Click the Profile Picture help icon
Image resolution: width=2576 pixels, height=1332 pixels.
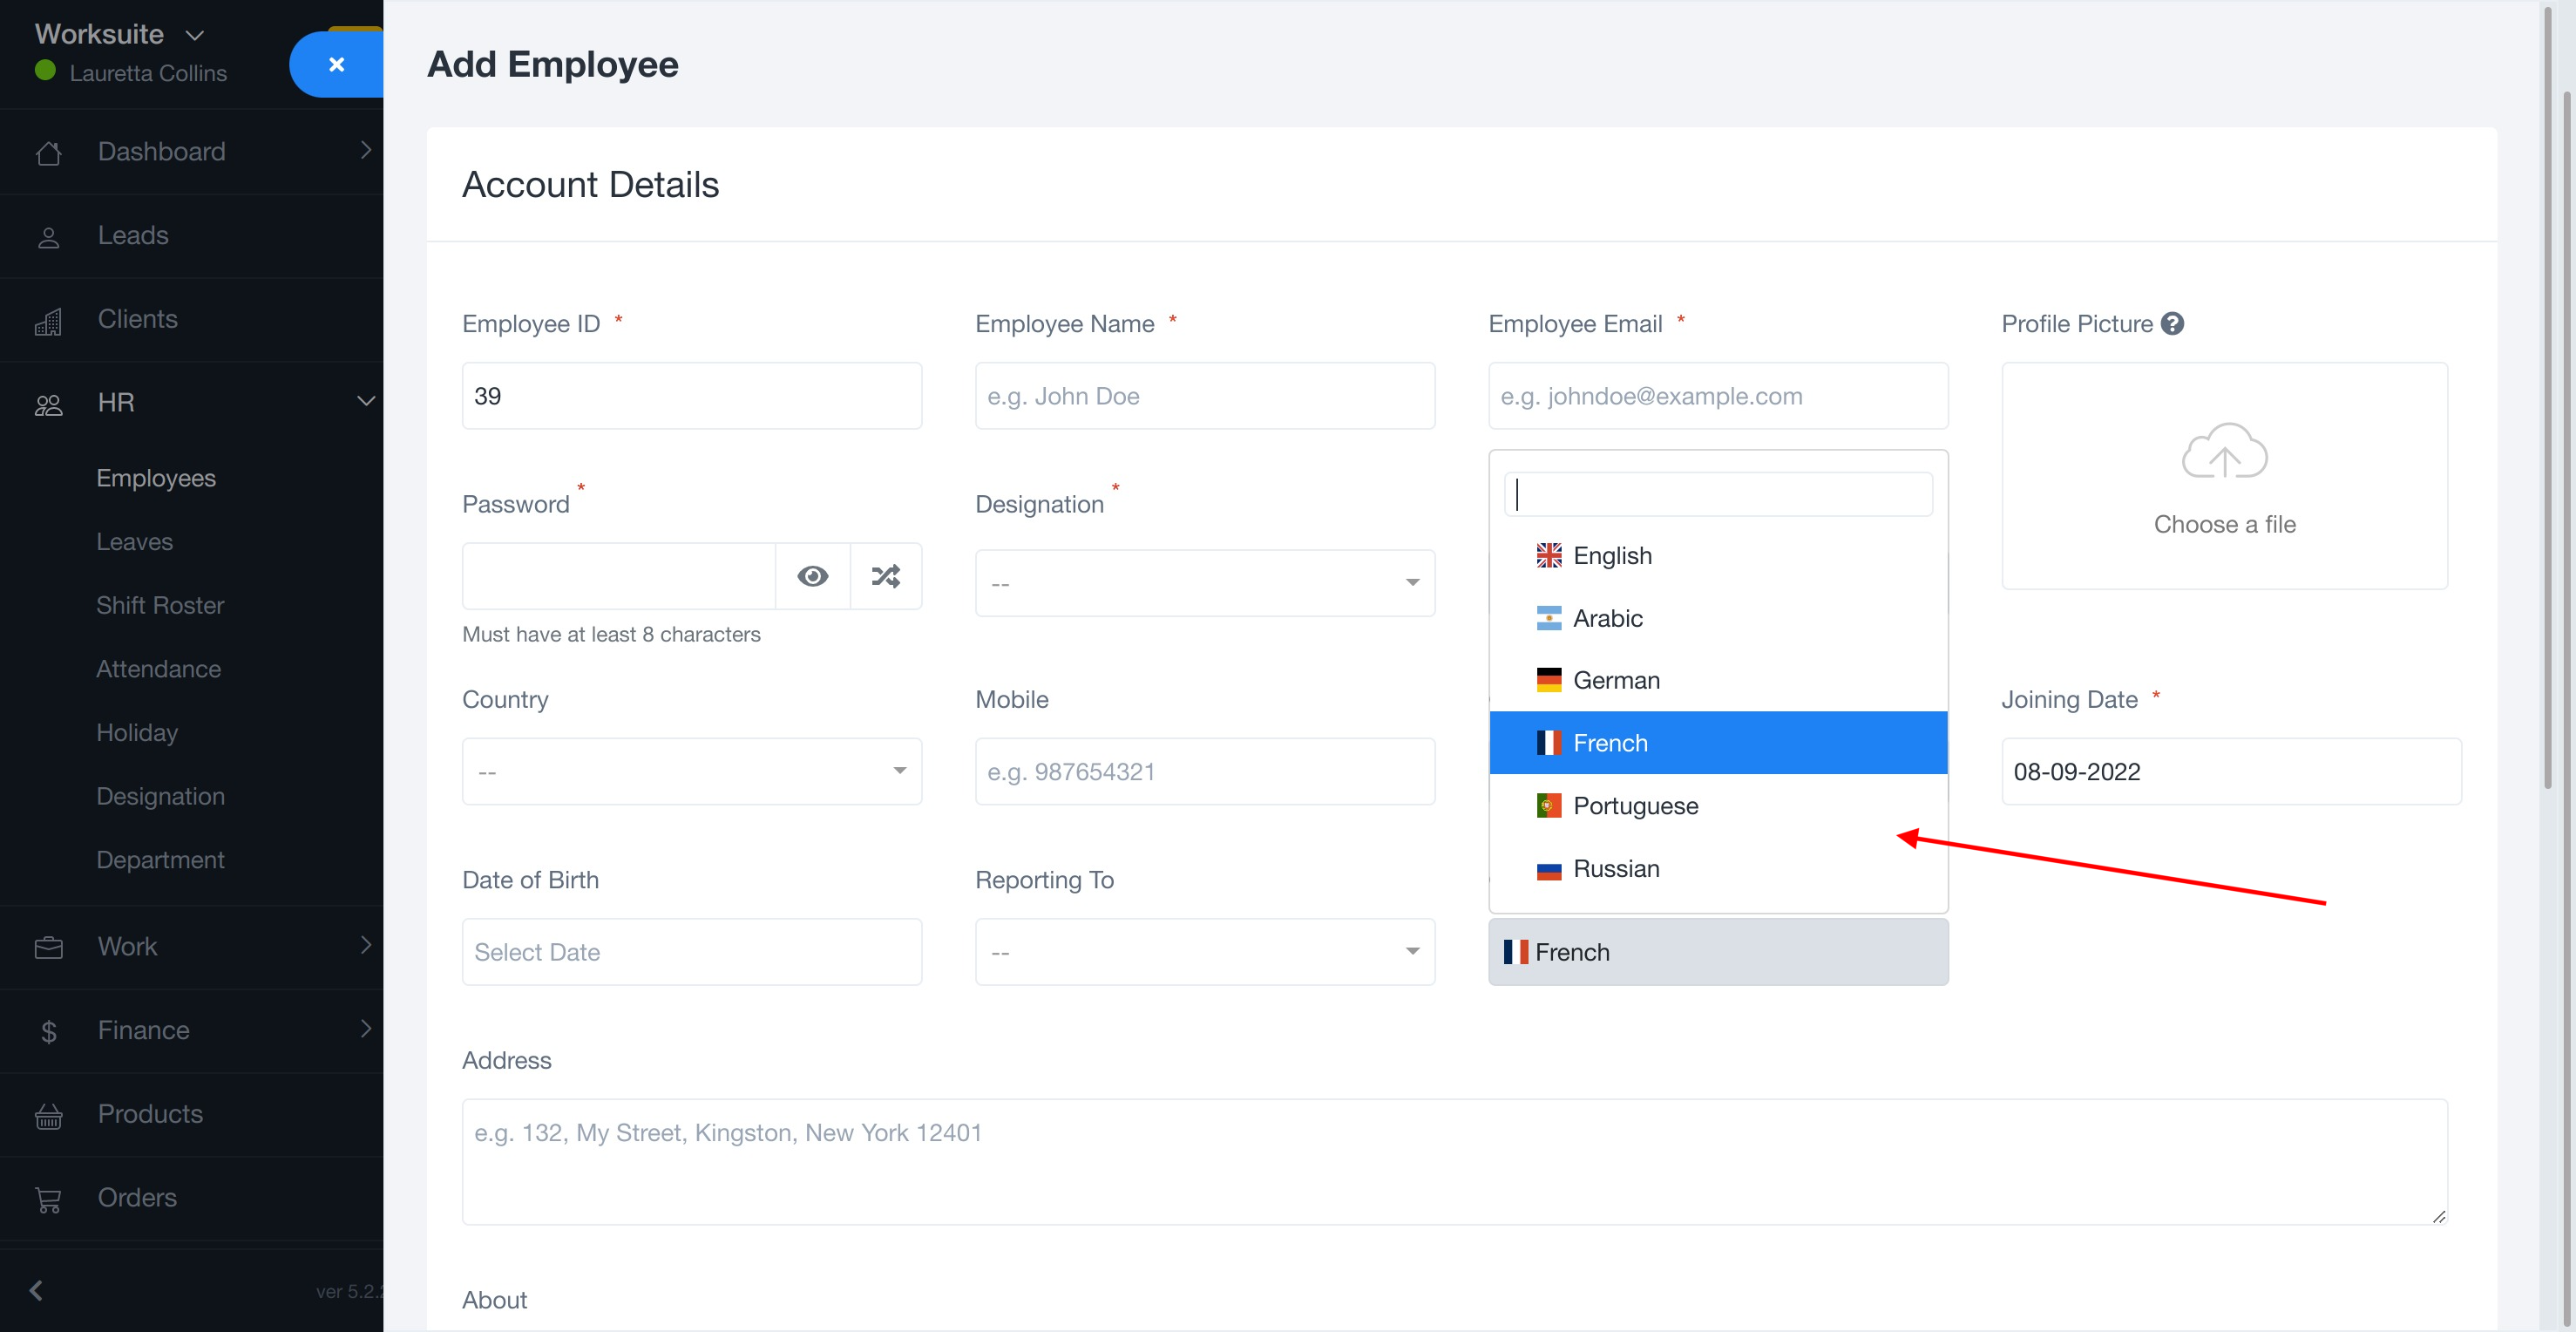pos(2172,324)
